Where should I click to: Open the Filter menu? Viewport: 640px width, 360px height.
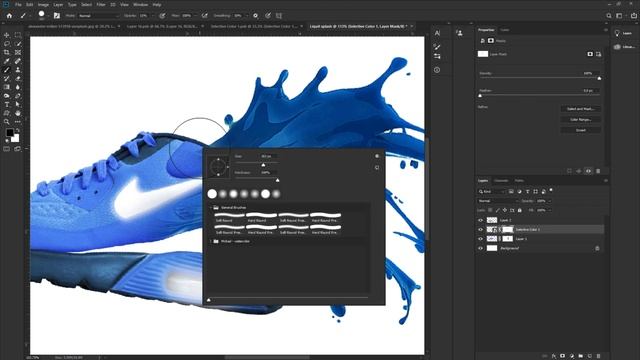point(101,4)
